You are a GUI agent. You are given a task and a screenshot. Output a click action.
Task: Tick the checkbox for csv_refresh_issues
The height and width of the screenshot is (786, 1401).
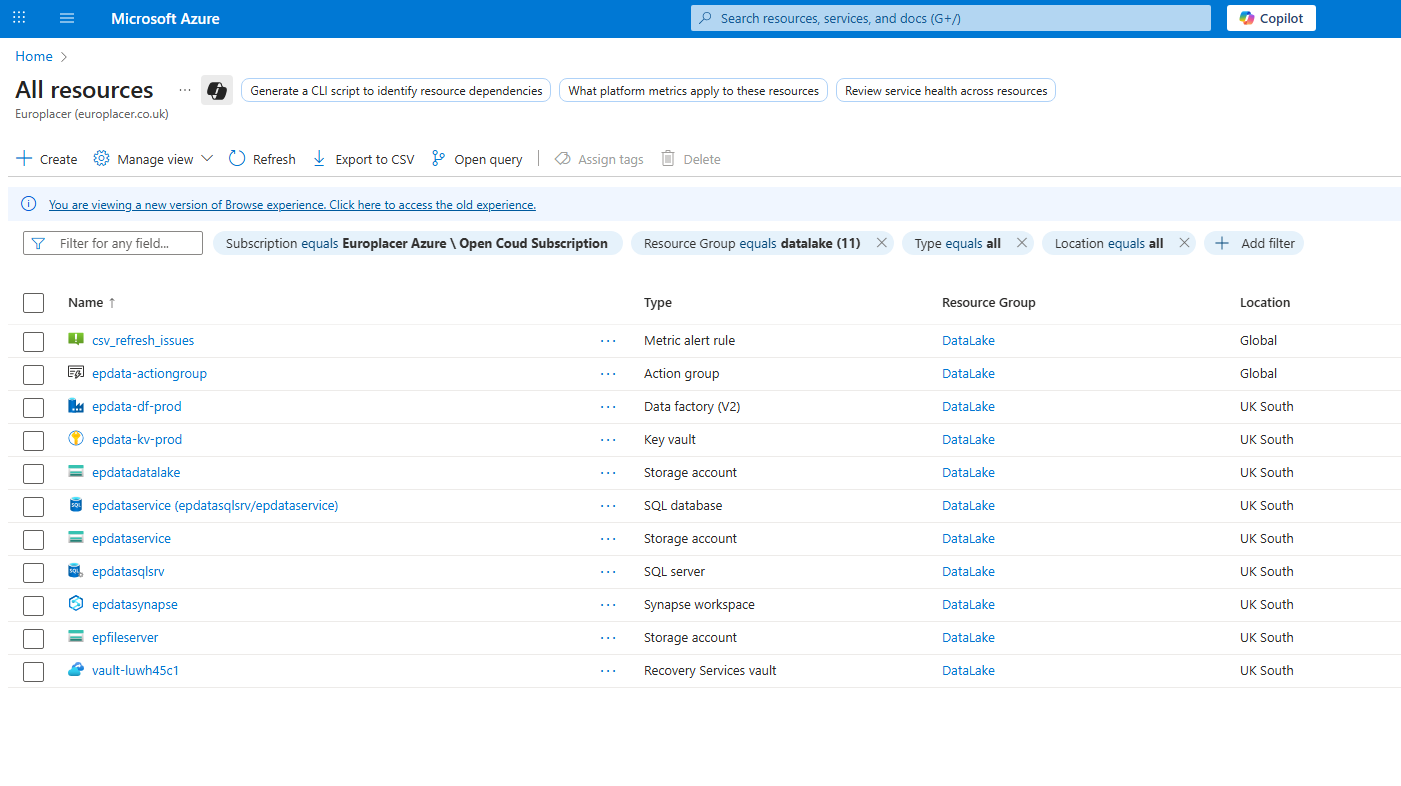tap(34, 341)
